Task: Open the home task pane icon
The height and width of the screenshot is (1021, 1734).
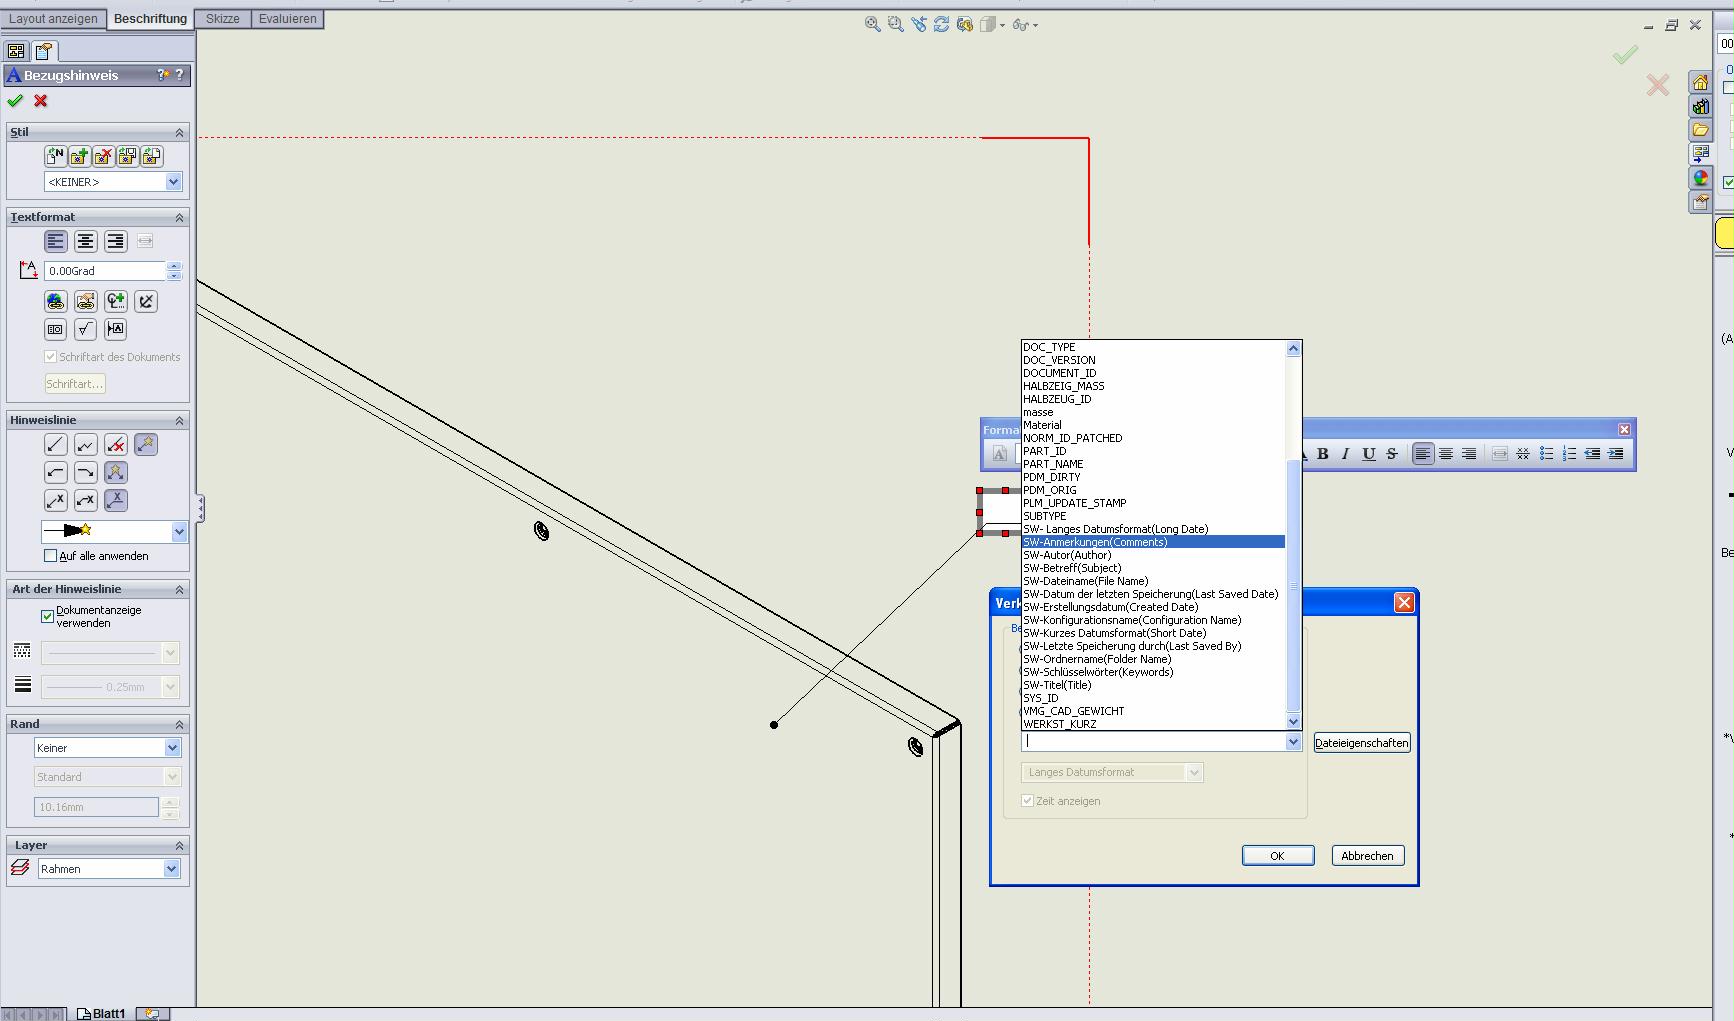Action: (1700, 83)
